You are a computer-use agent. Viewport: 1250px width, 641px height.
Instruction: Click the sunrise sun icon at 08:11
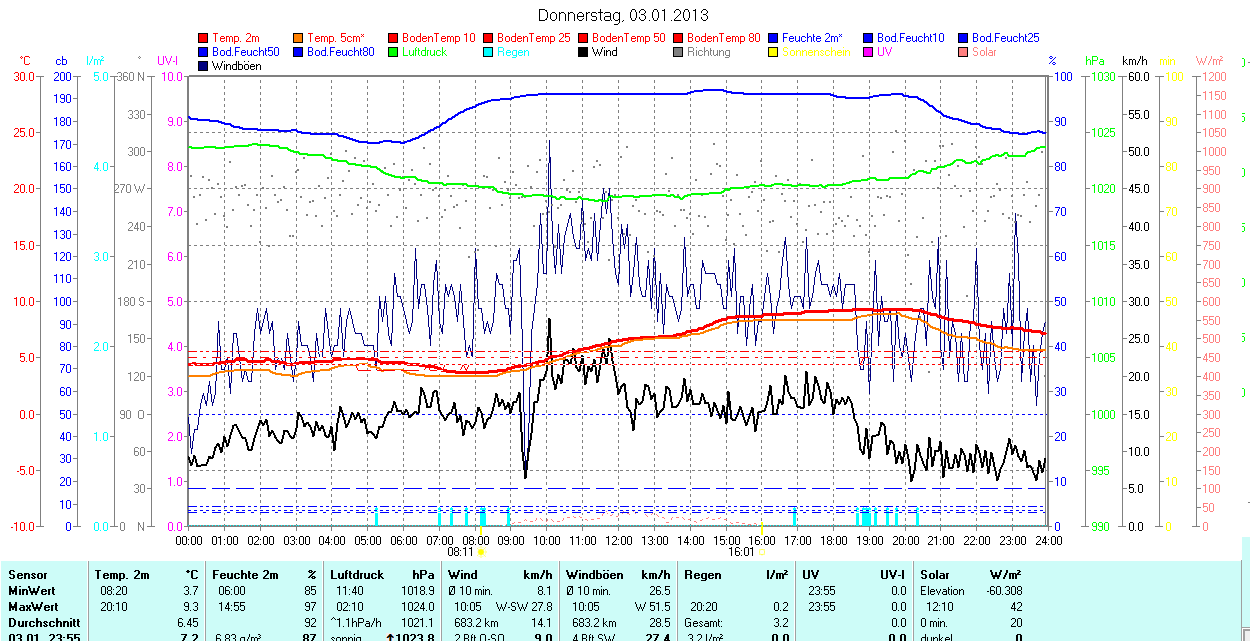coord(481,551)
